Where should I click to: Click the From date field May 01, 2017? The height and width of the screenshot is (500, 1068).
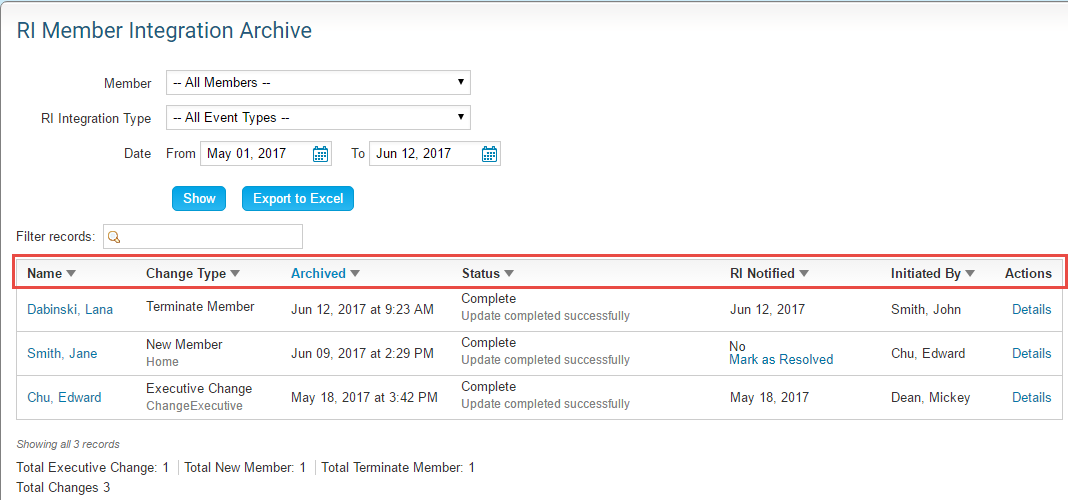click(255, 154)
